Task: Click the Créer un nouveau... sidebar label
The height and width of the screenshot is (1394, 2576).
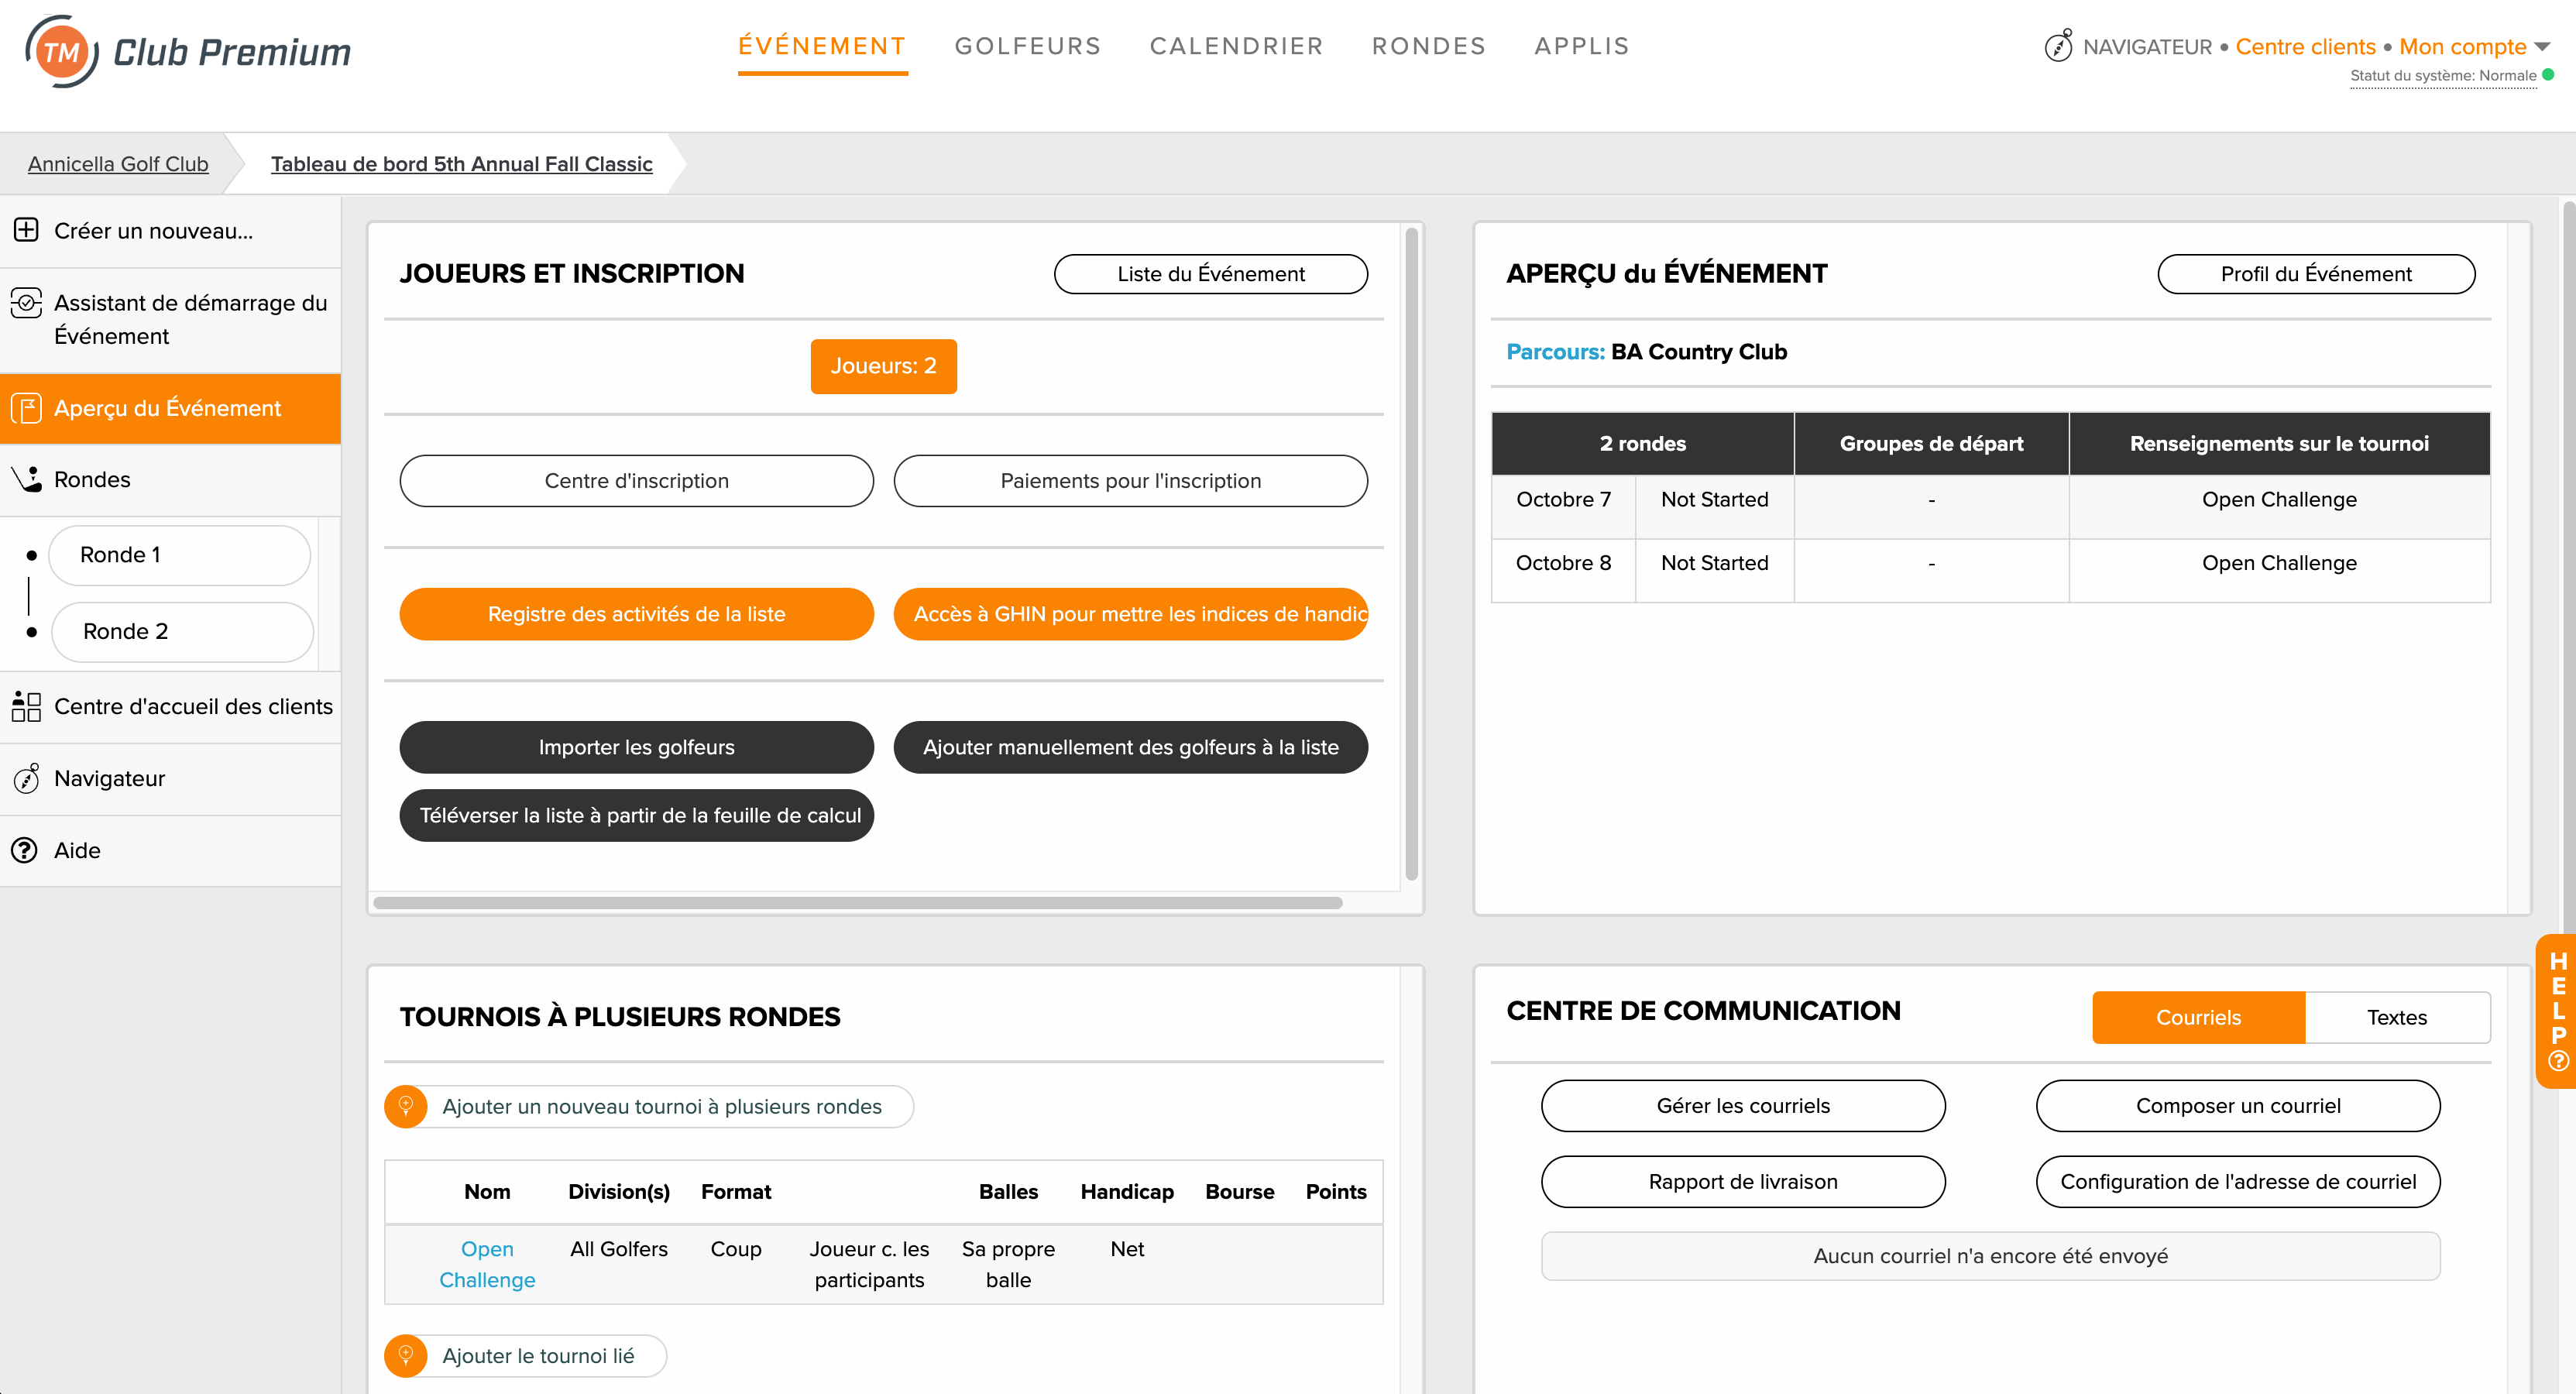Action: [153, 231]
